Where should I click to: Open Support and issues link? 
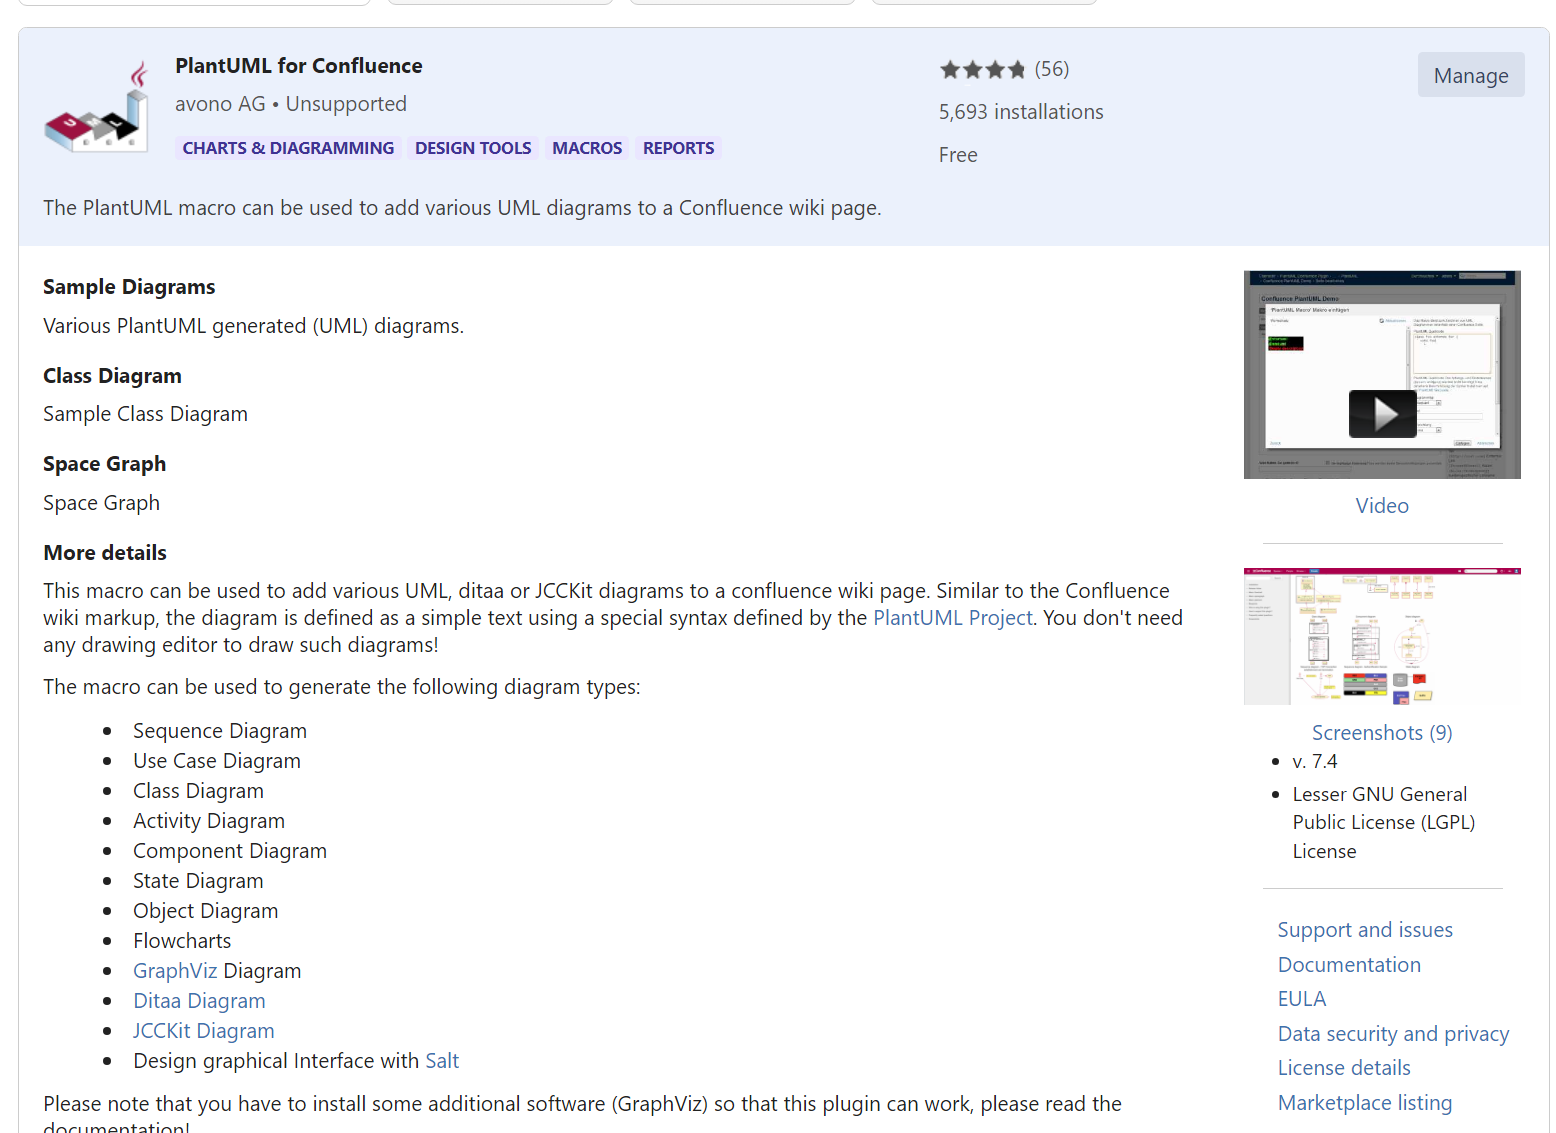(x=1365, y=930)
